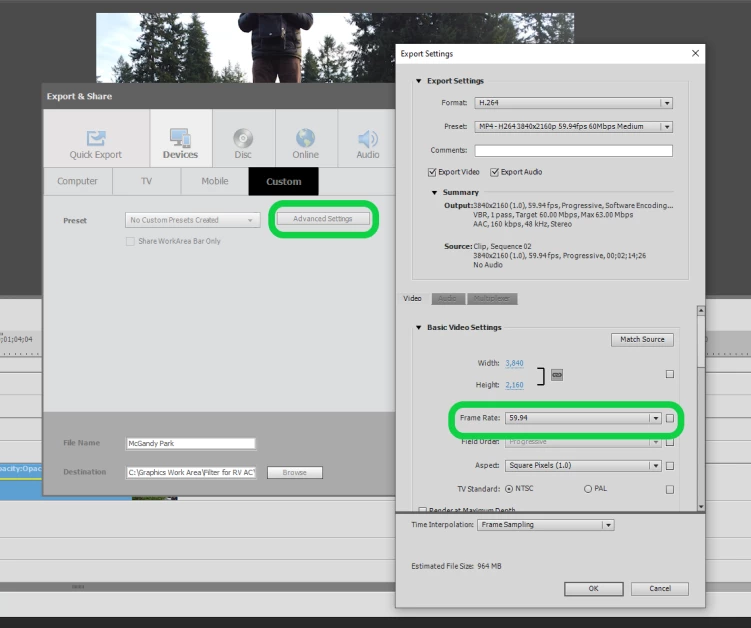Screen dimensions: 751x628
Task: Open the Format H.264 dropdown
Action: (573, 103)
